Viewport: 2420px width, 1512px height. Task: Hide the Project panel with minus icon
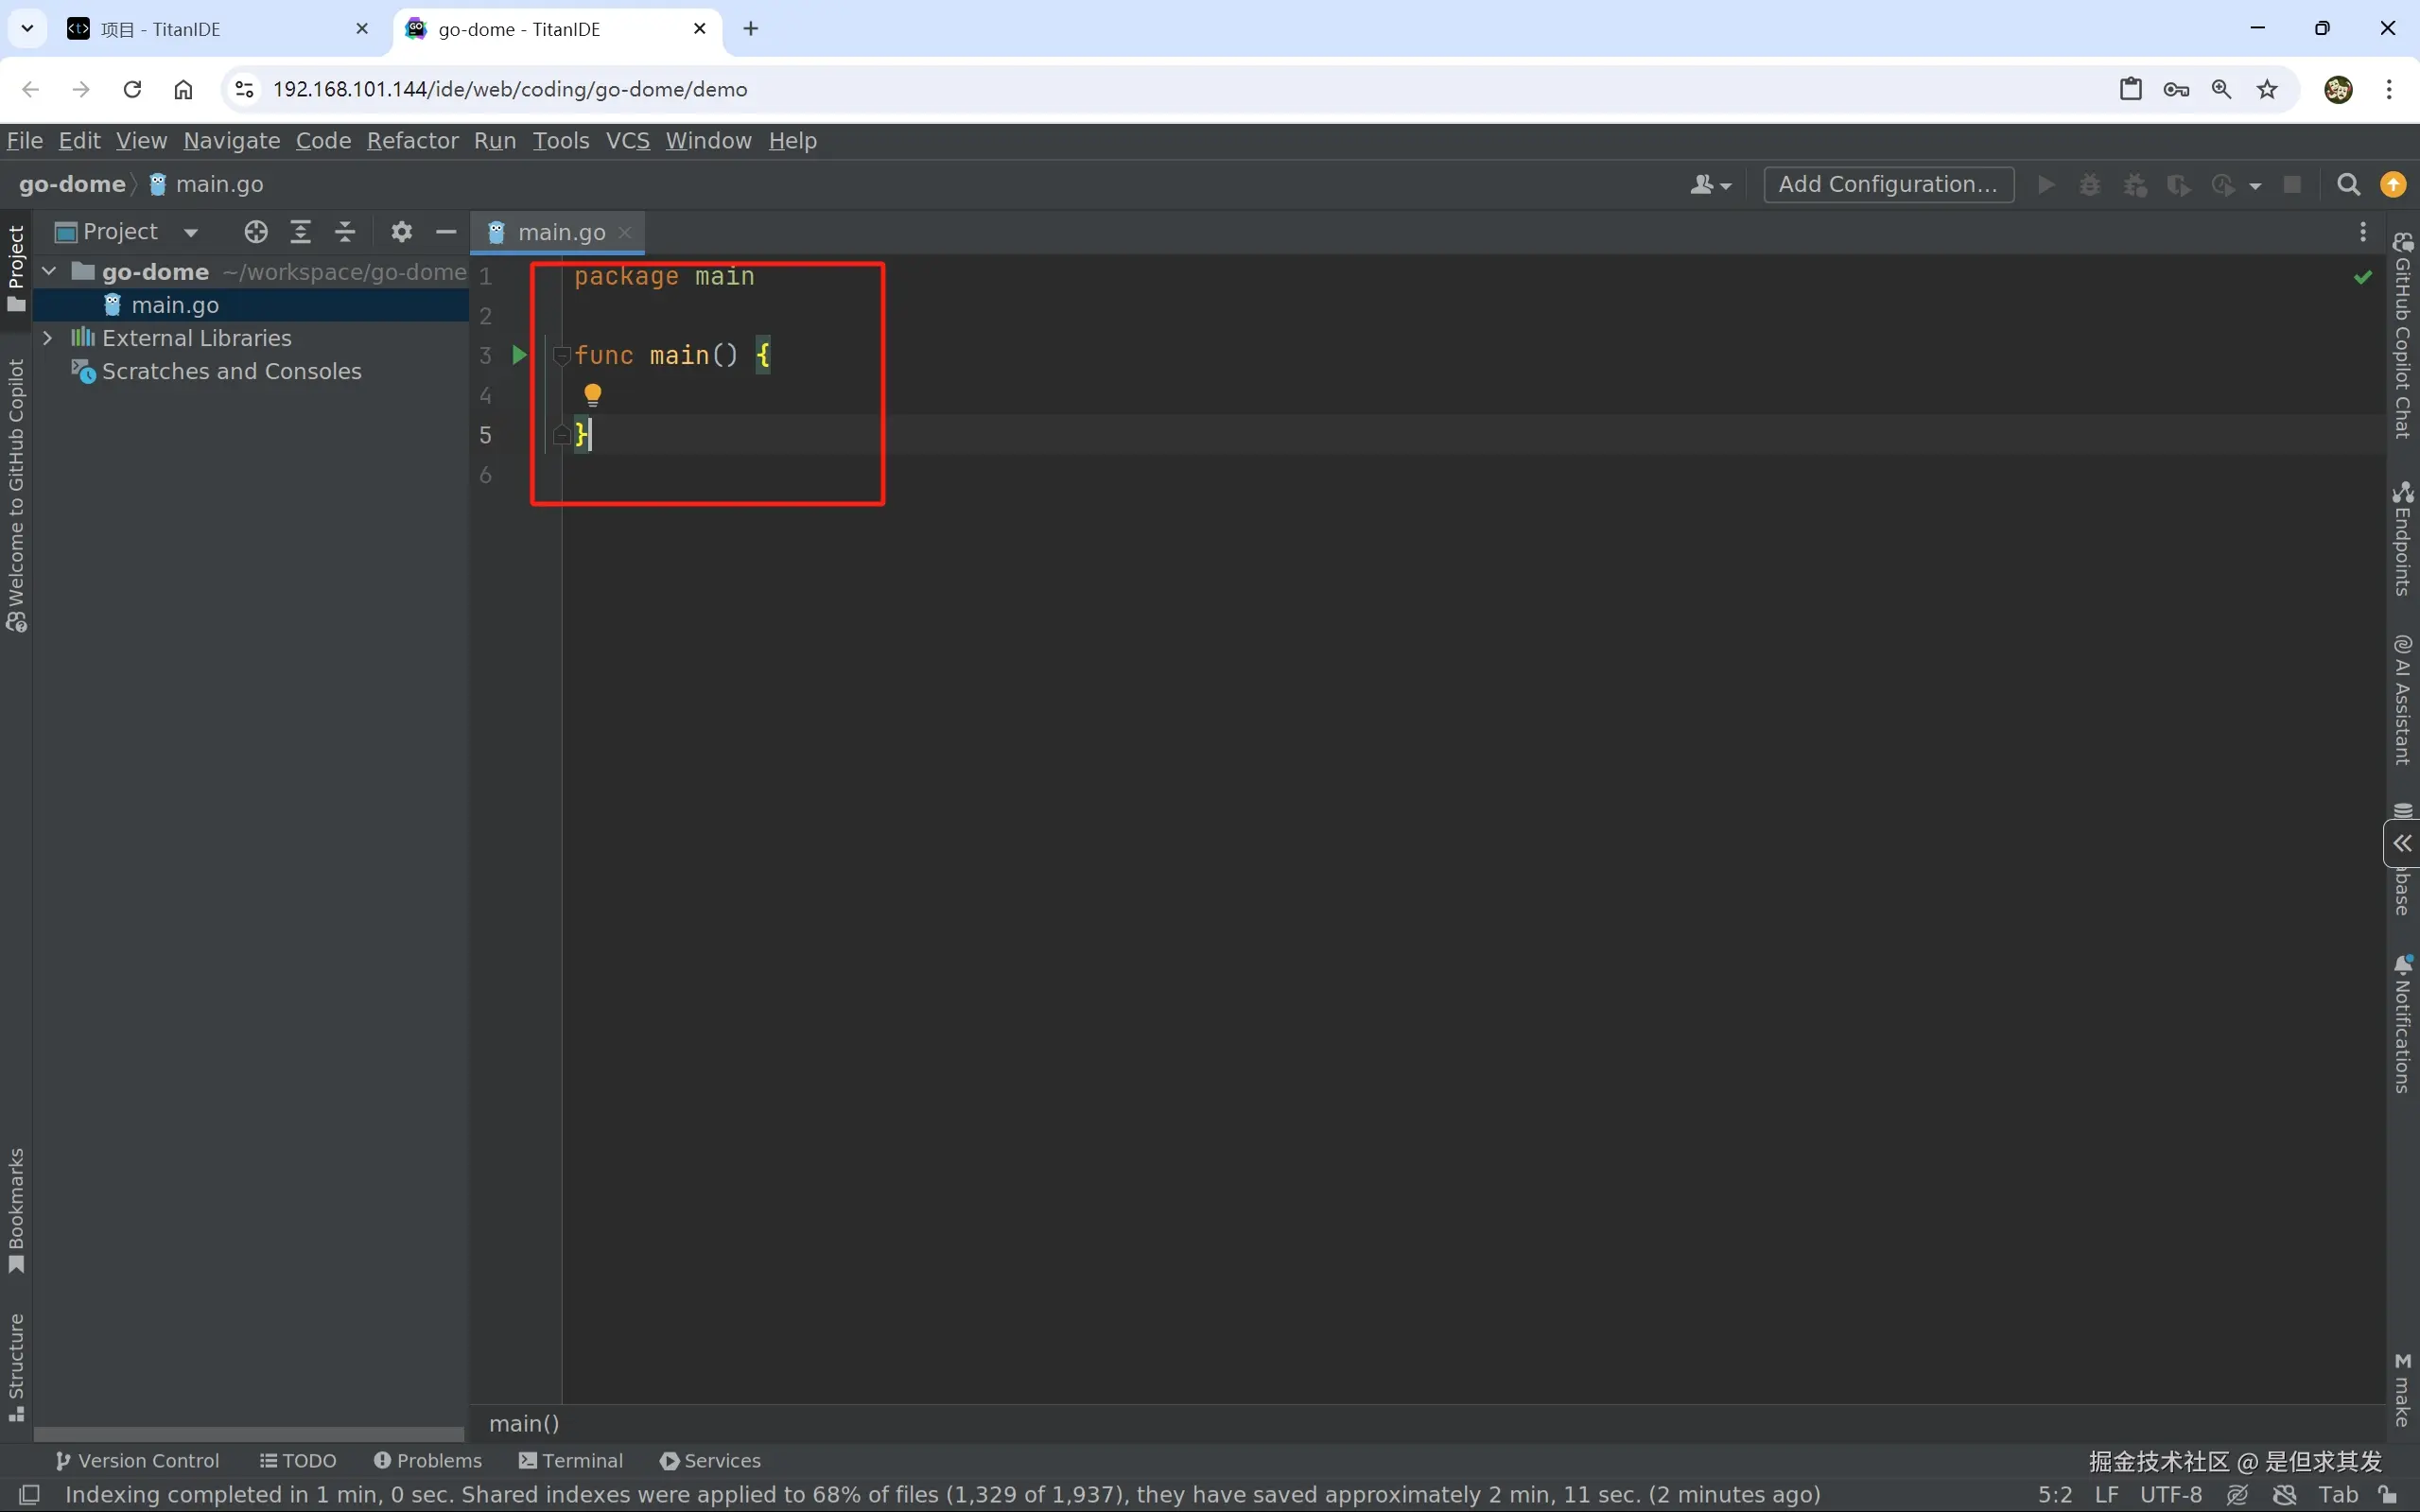point(446,232)
